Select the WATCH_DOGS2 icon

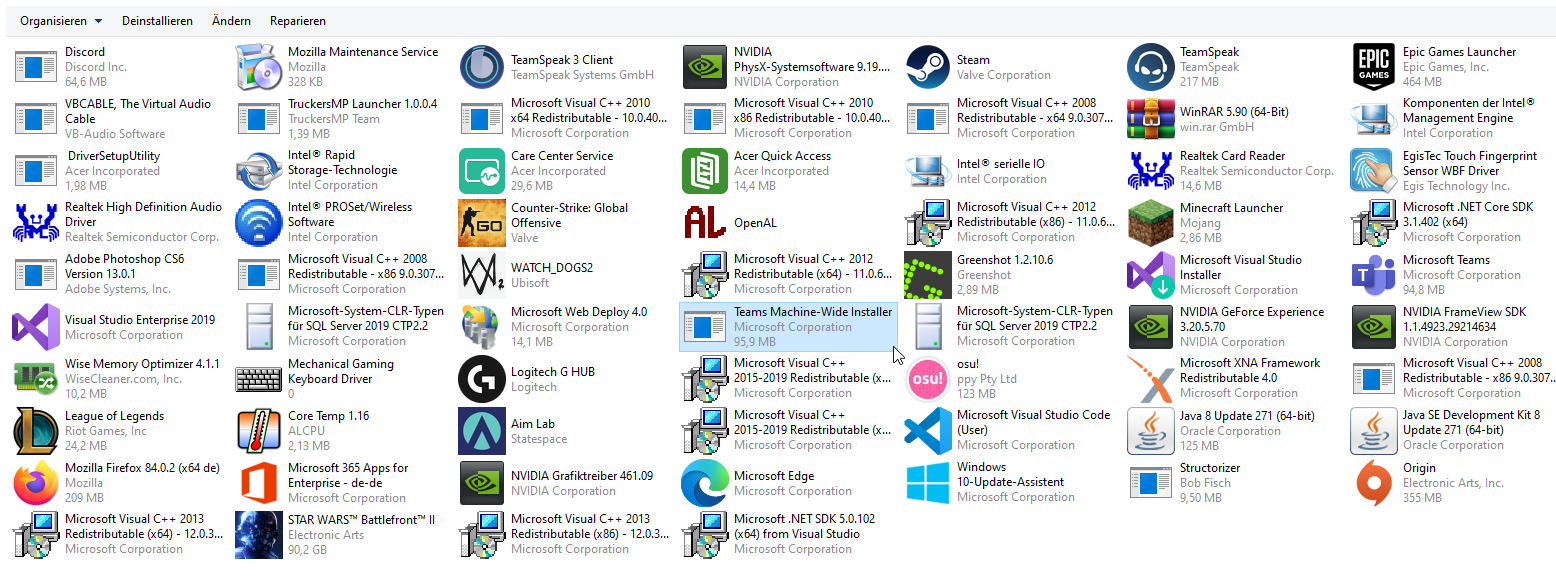pyautogui.click(x=482, y=275)
